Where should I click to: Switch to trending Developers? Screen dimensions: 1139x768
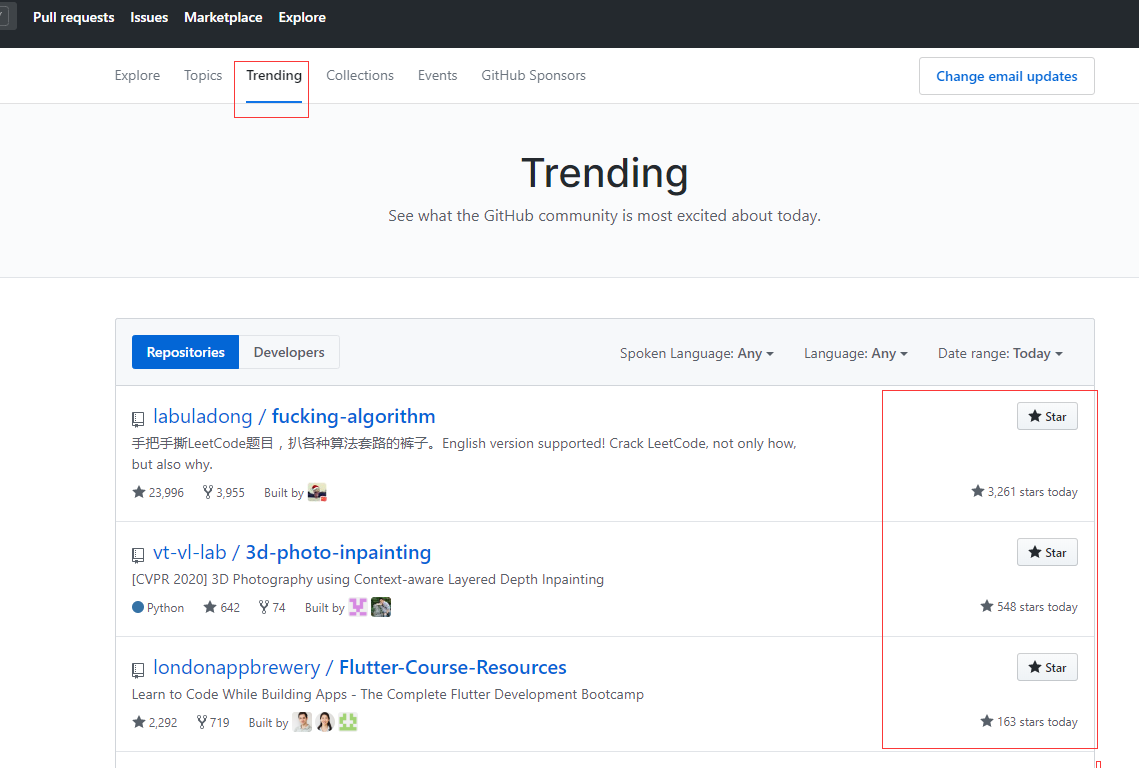(x=289, y=352)
